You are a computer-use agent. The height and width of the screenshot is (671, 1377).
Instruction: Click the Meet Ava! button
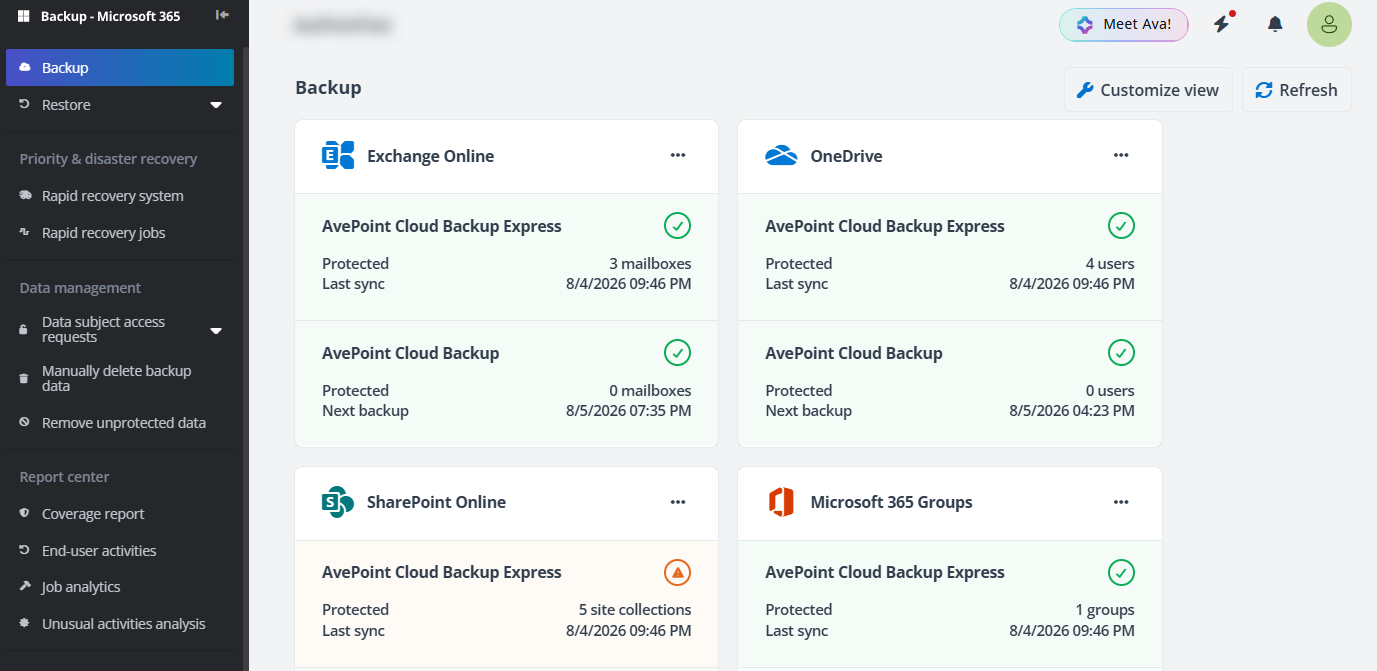point(1124,24)
